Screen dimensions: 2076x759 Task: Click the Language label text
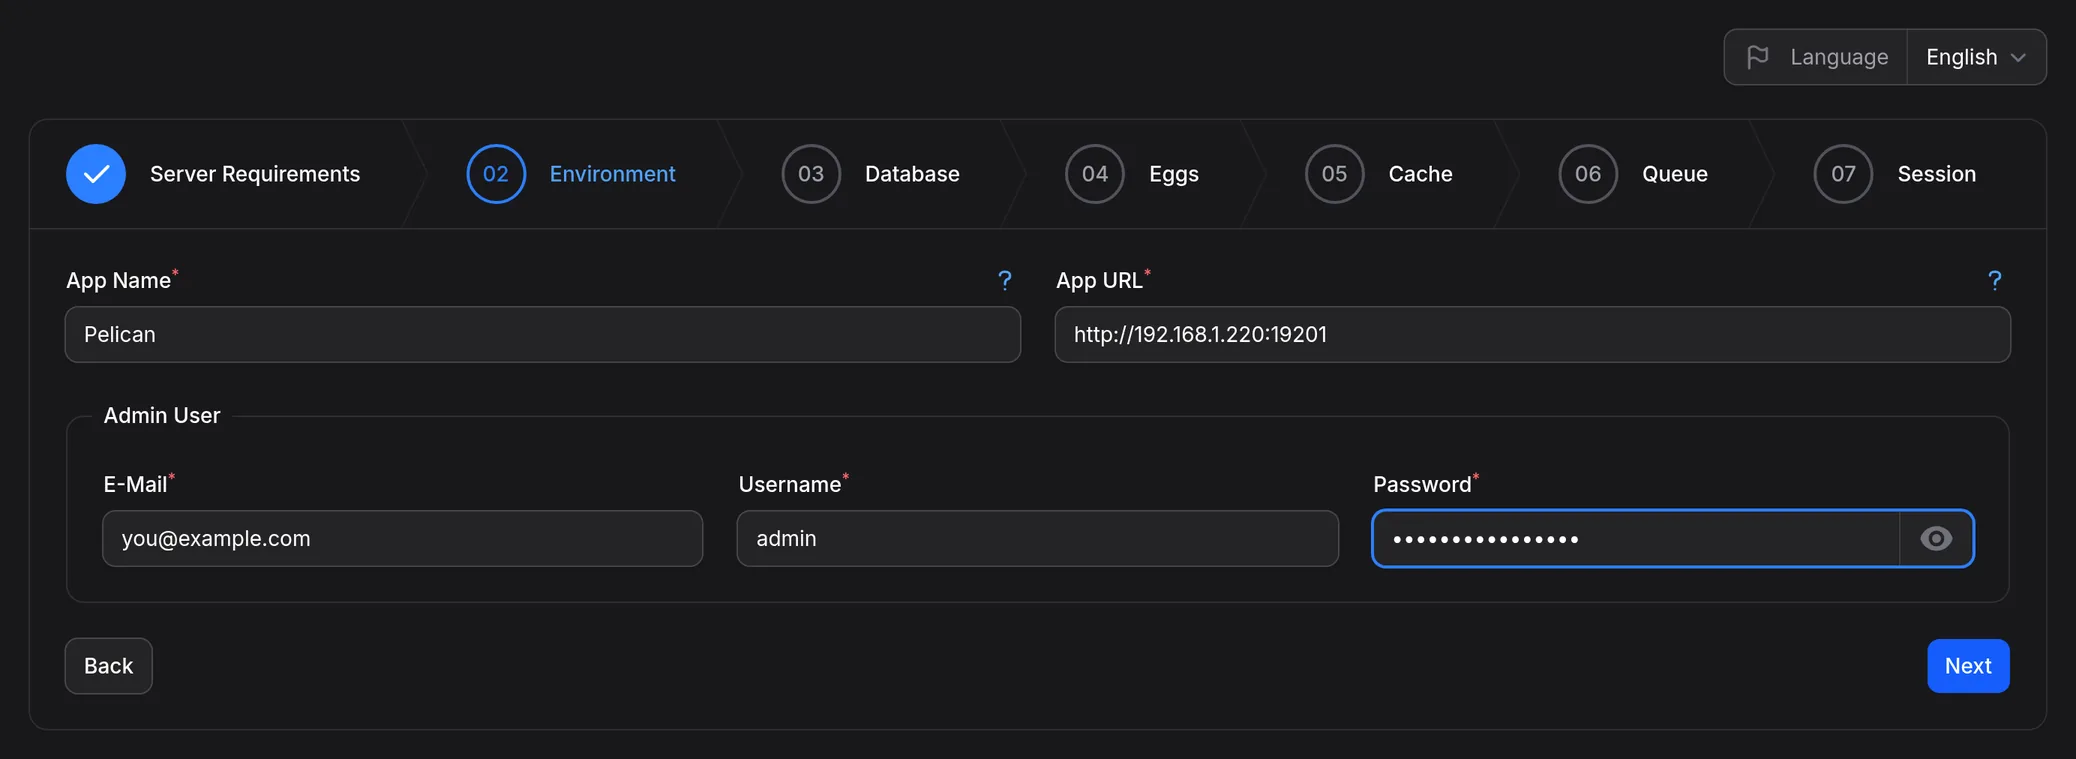tap(1839, 57)
